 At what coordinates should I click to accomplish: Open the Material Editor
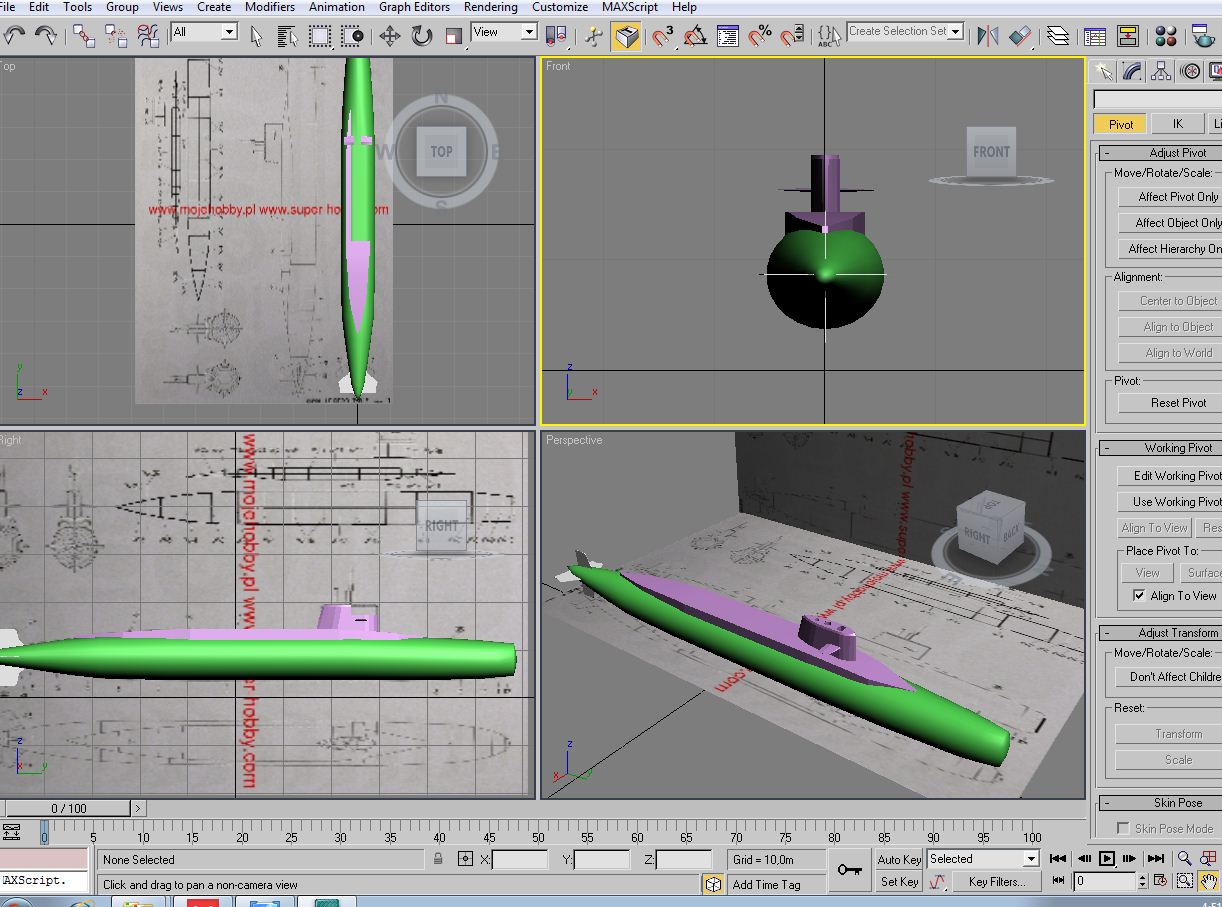click(1166, 36)
